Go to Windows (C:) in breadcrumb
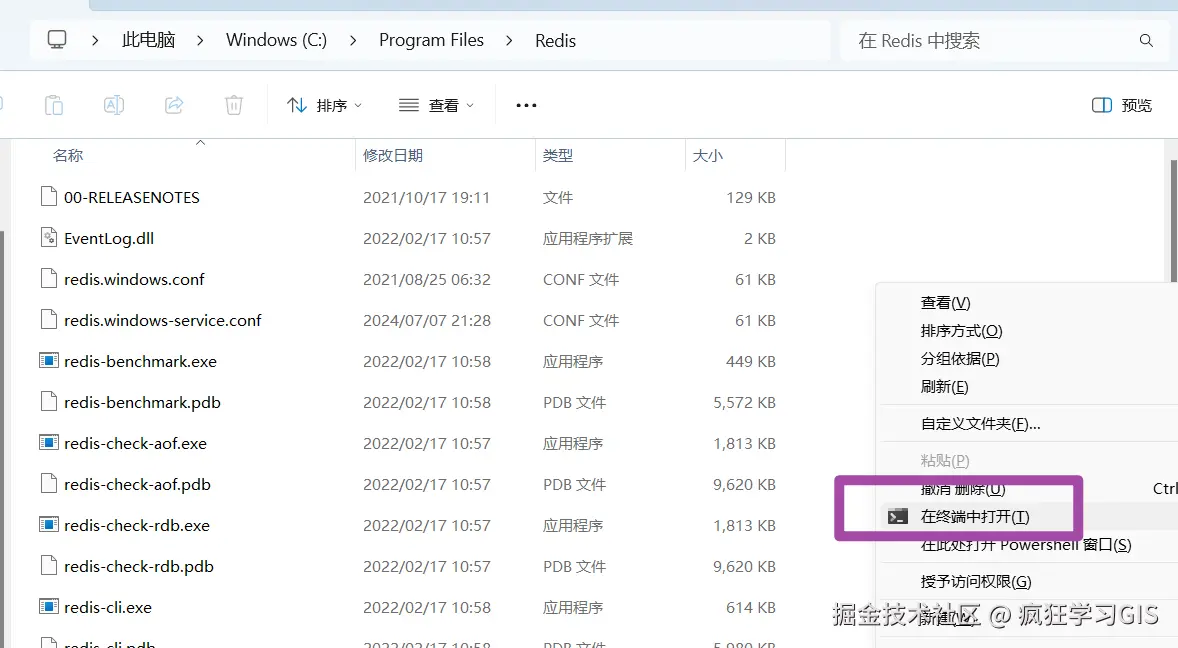Viewport: 1178px width, 648px height. pyautogui.click(x=276, y=40)
